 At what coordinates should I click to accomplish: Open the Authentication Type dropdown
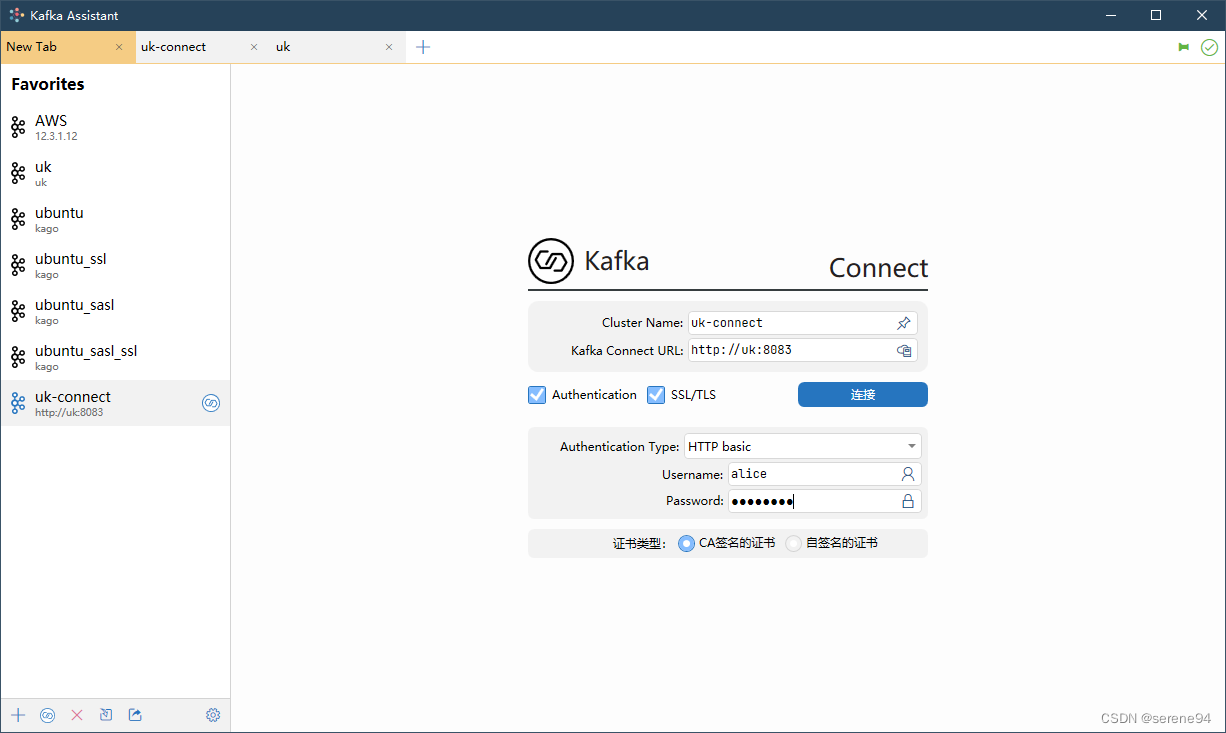tap(803, 447)
